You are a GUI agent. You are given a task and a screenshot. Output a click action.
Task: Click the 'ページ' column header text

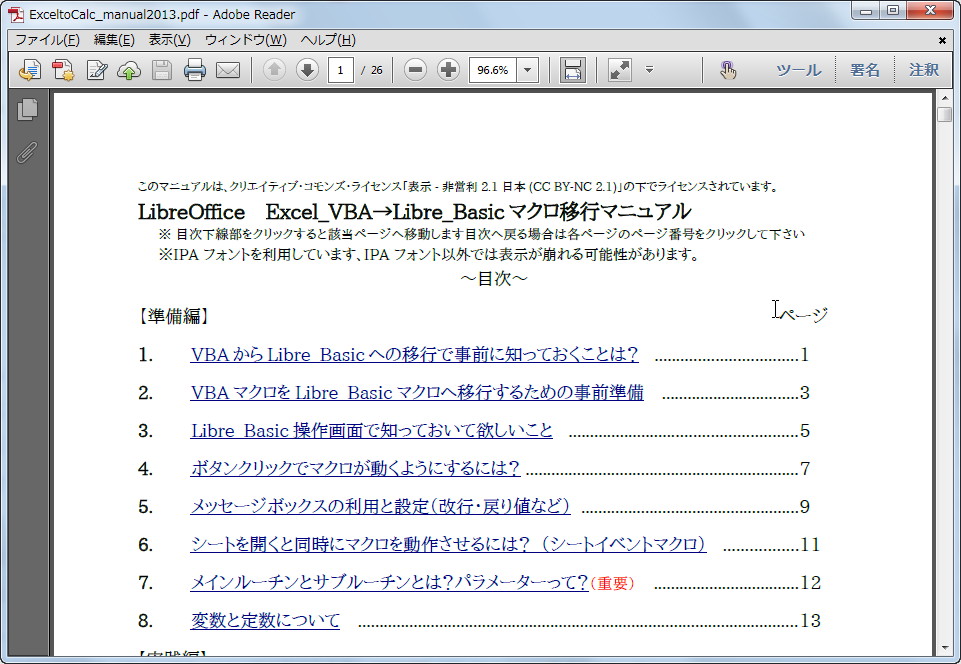click(x=805, y=315)
